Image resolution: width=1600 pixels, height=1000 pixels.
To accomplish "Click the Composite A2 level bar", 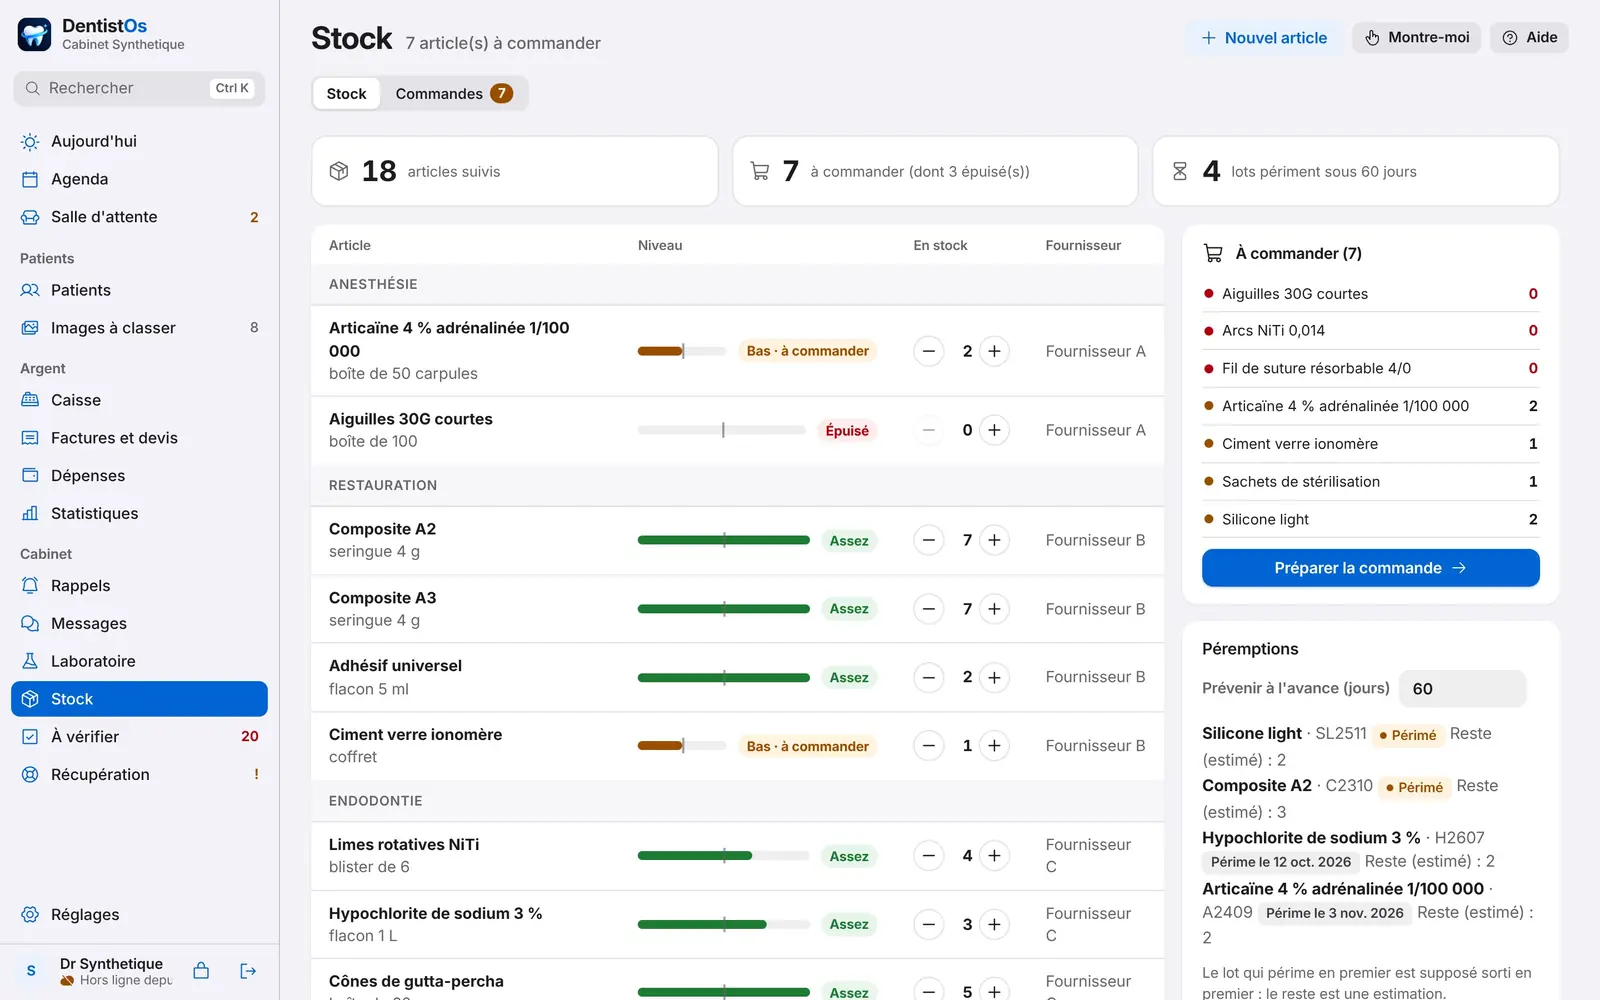I will 723,540.
